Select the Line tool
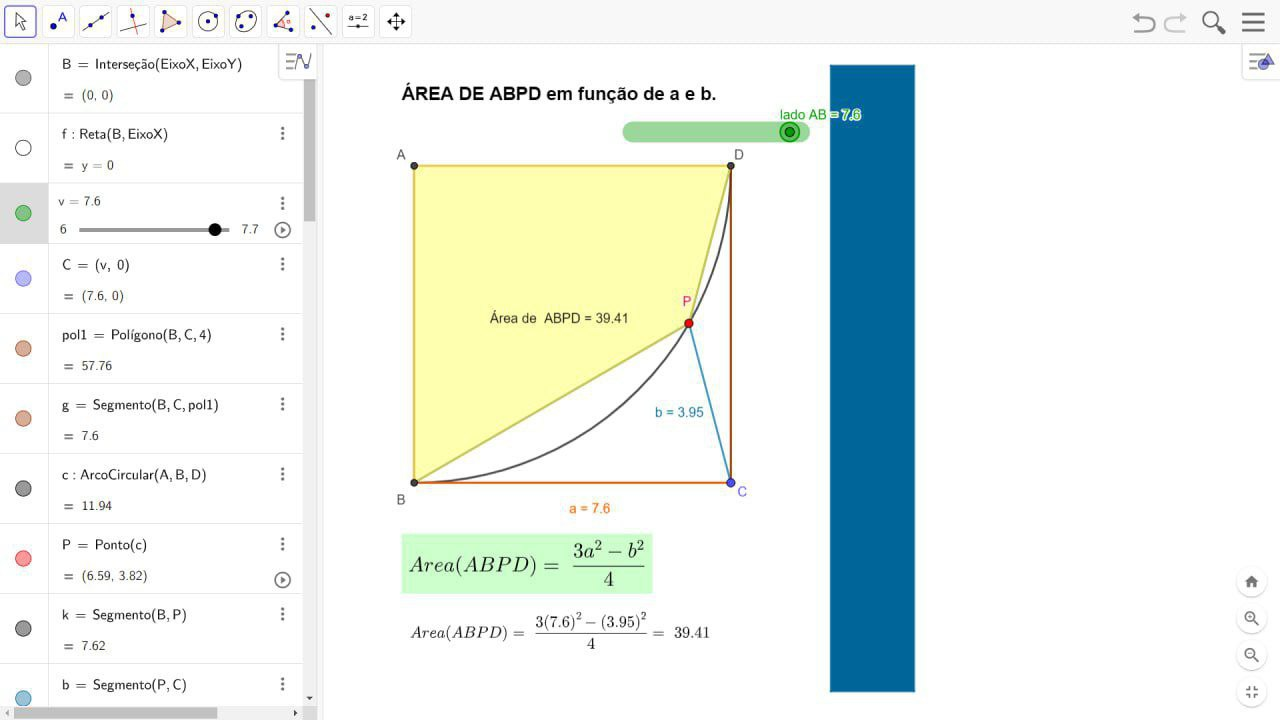The height and width of the screenshot is (720, 1280). click(96, 21)
